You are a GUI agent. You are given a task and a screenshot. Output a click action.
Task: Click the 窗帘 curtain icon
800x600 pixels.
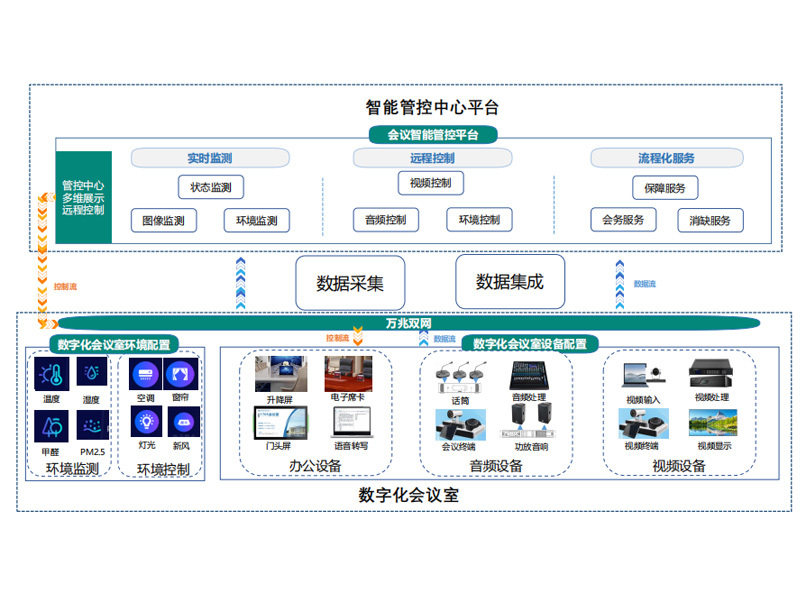pyautogui.click(x=181, y=375)
